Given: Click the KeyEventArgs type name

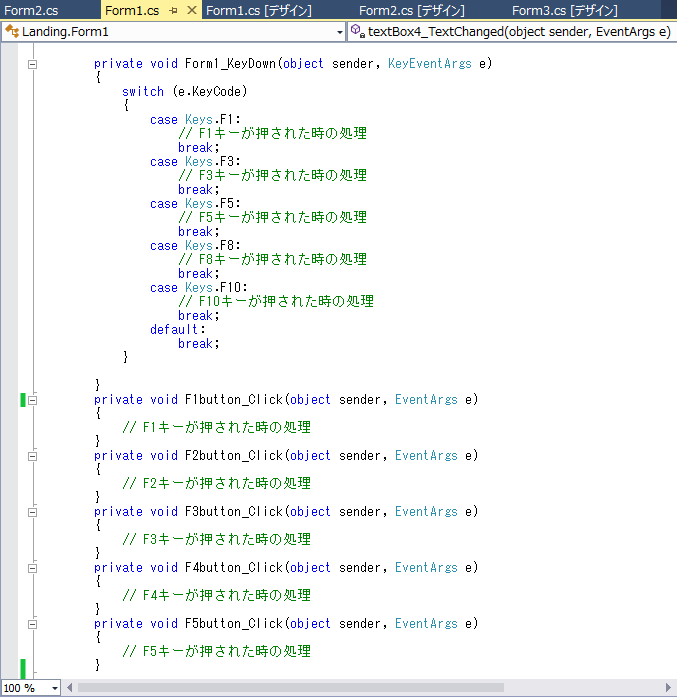Looking at the screenshot, I should (x=429, y=64).
